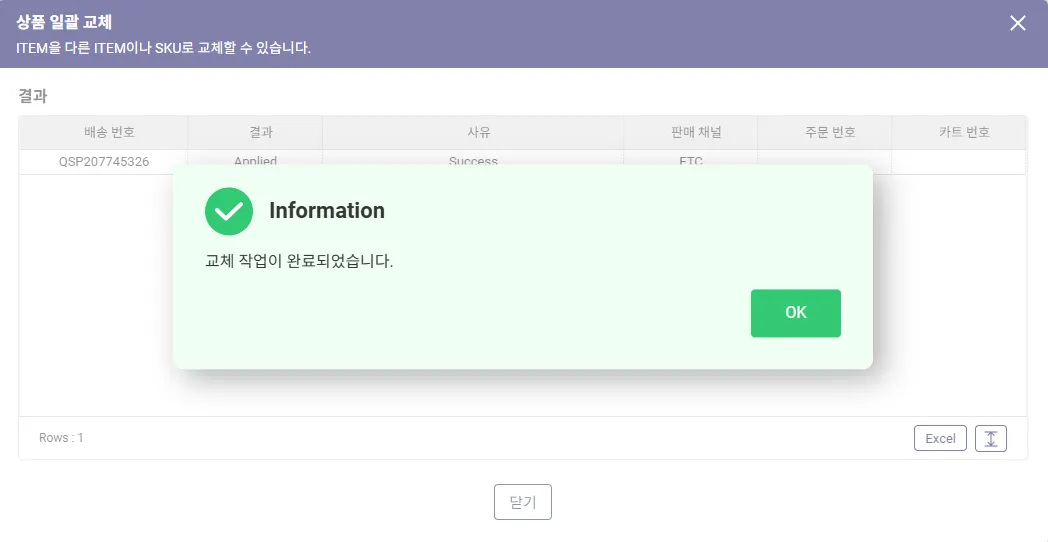Click the empty 카트 번호 cell in first row
Screen dimensions: 1048x542
click(959, 162)
